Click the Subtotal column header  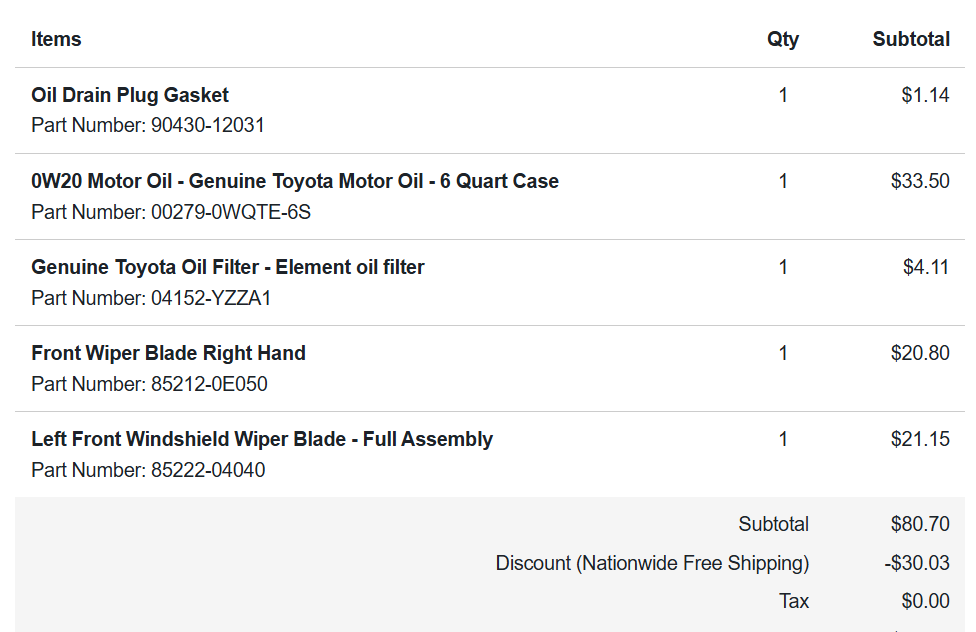tap(911, 39)
